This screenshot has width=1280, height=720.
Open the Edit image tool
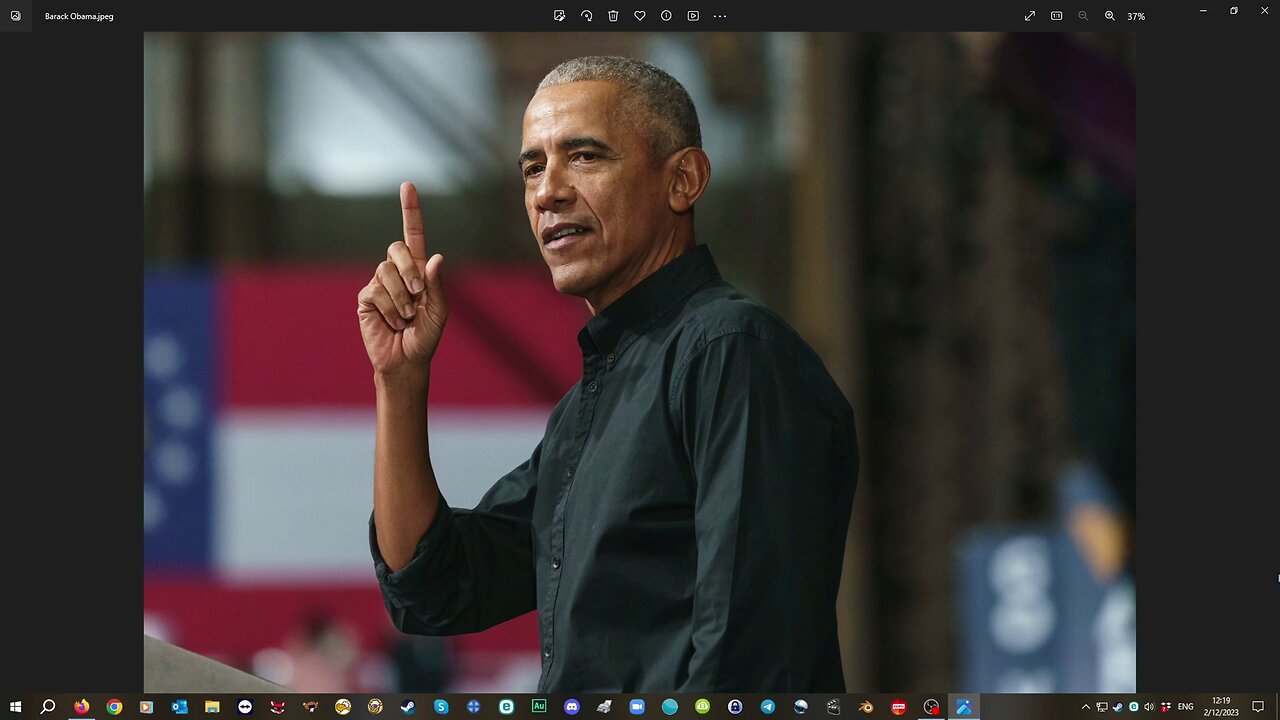[560, 16]
